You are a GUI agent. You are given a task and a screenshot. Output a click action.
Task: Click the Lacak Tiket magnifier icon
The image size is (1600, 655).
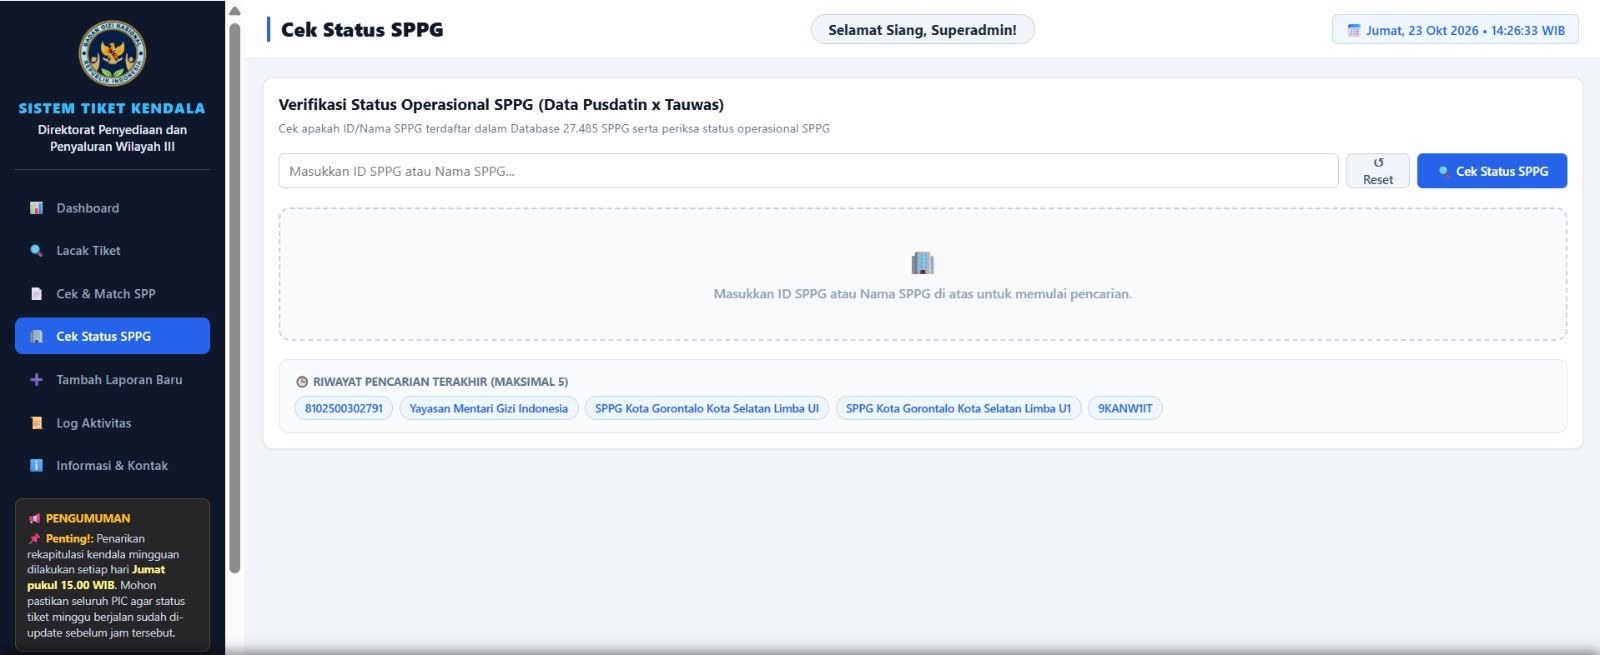click(x=36, y=251)
